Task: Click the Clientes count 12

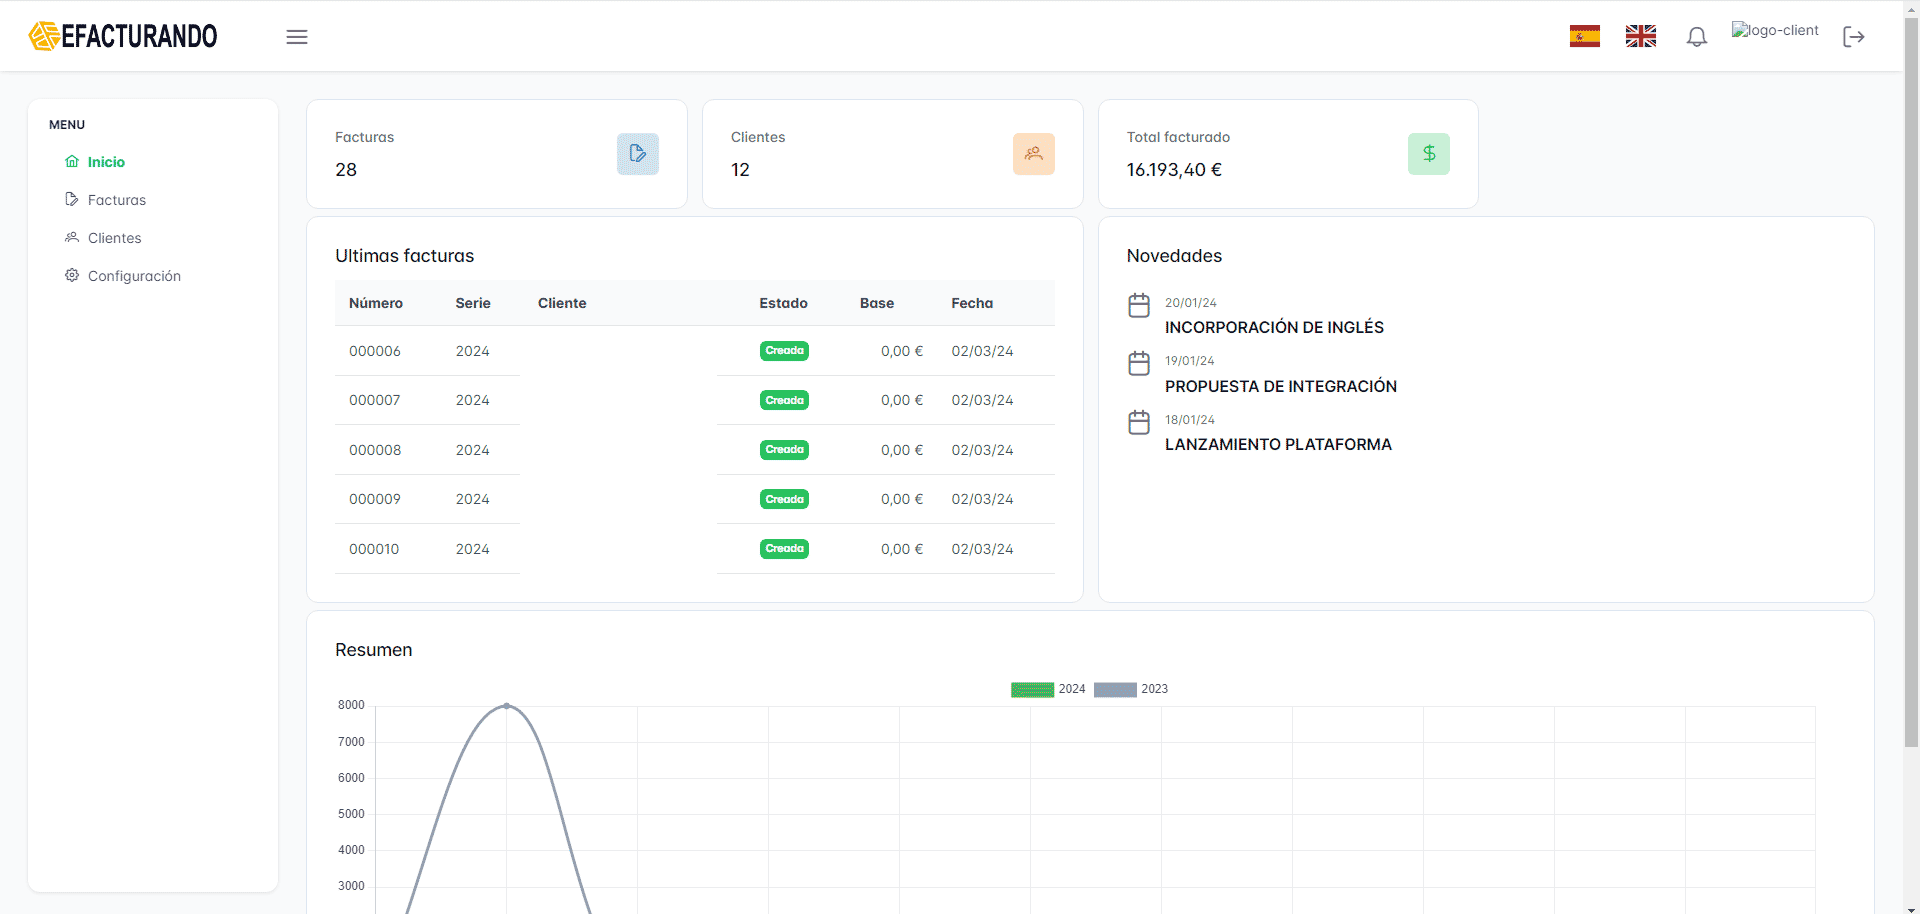Action: point(740,170)
